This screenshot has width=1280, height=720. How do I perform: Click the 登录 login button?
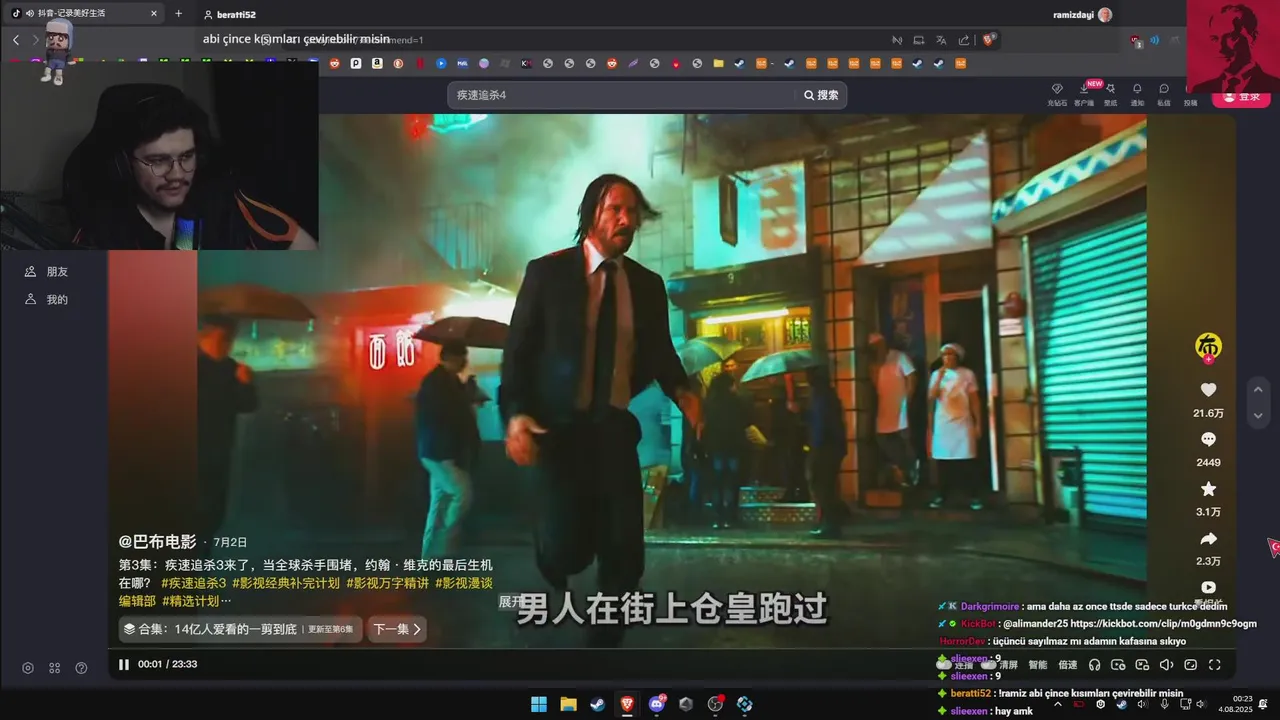1241,97
